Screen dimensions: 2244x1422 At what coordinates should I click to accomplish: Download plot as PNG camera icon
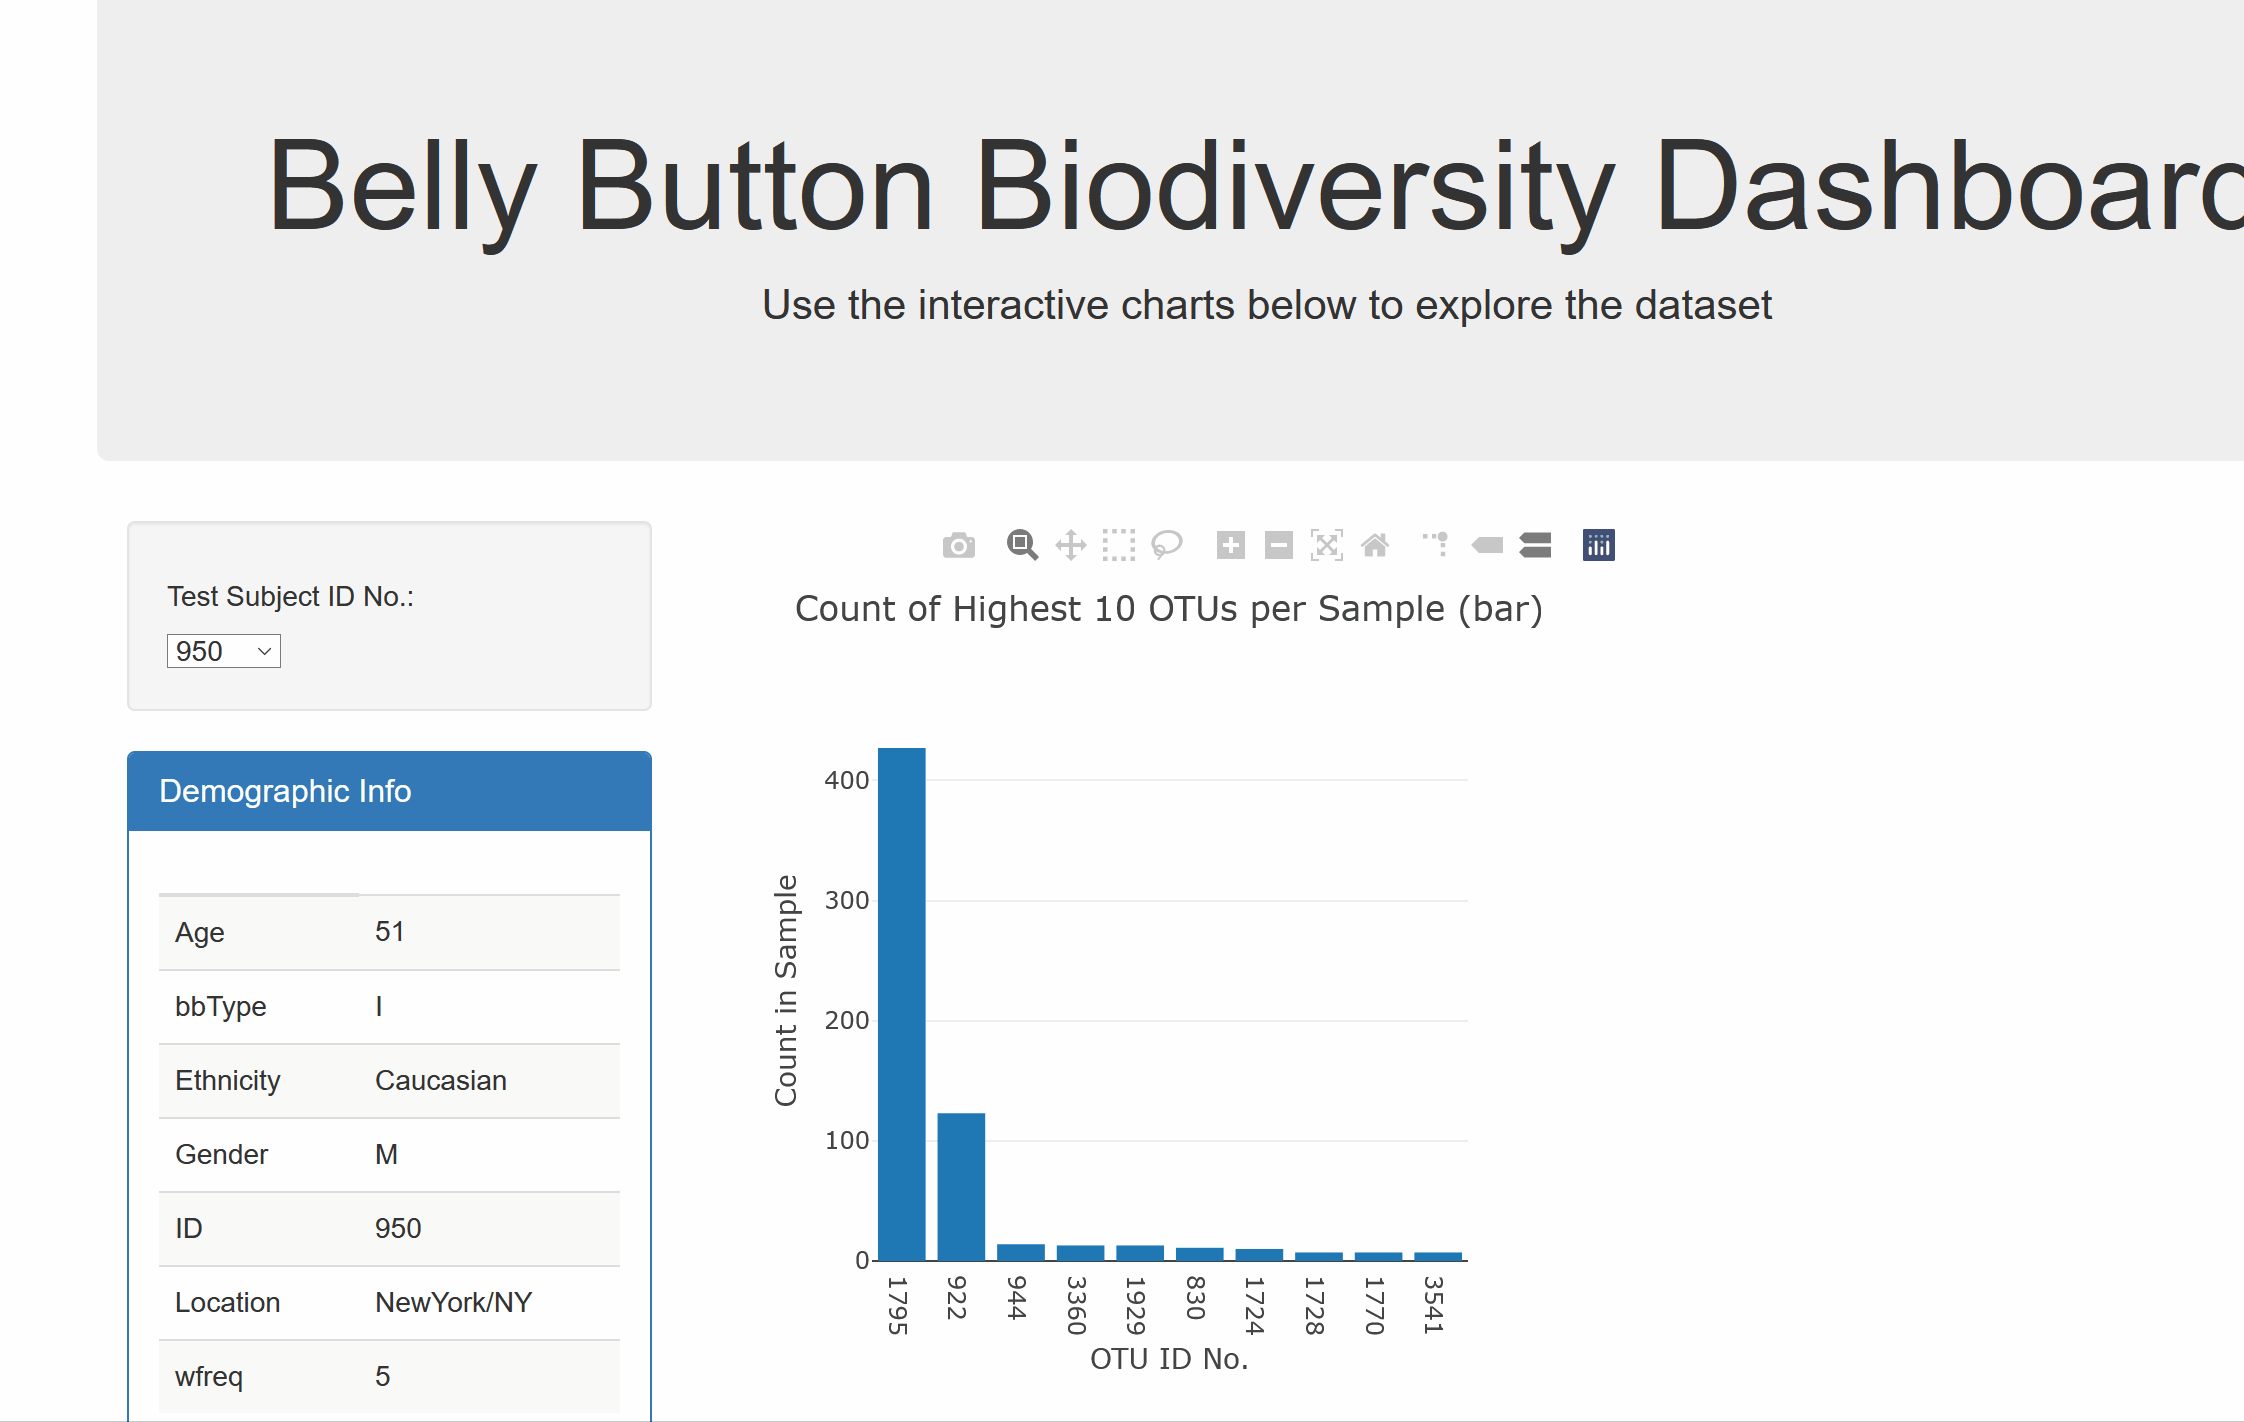pyautogui.click(x=958, y=545)
